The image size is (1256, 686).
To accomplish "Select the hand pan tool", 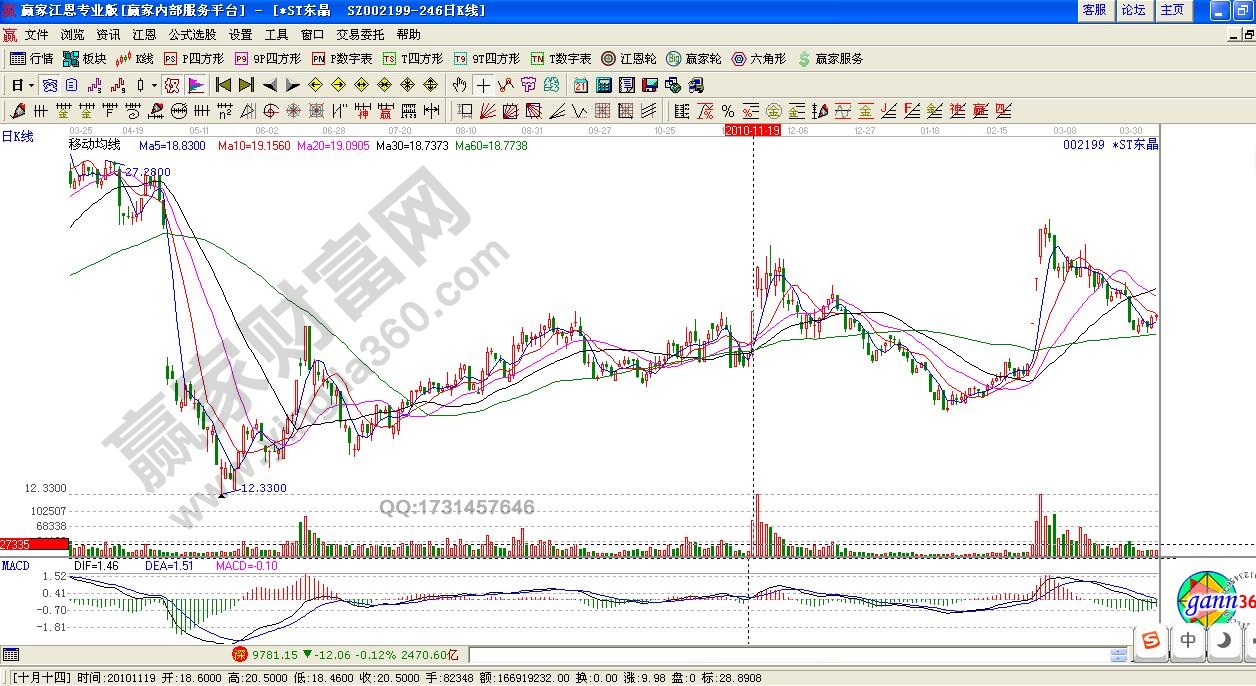I will 459,85.
